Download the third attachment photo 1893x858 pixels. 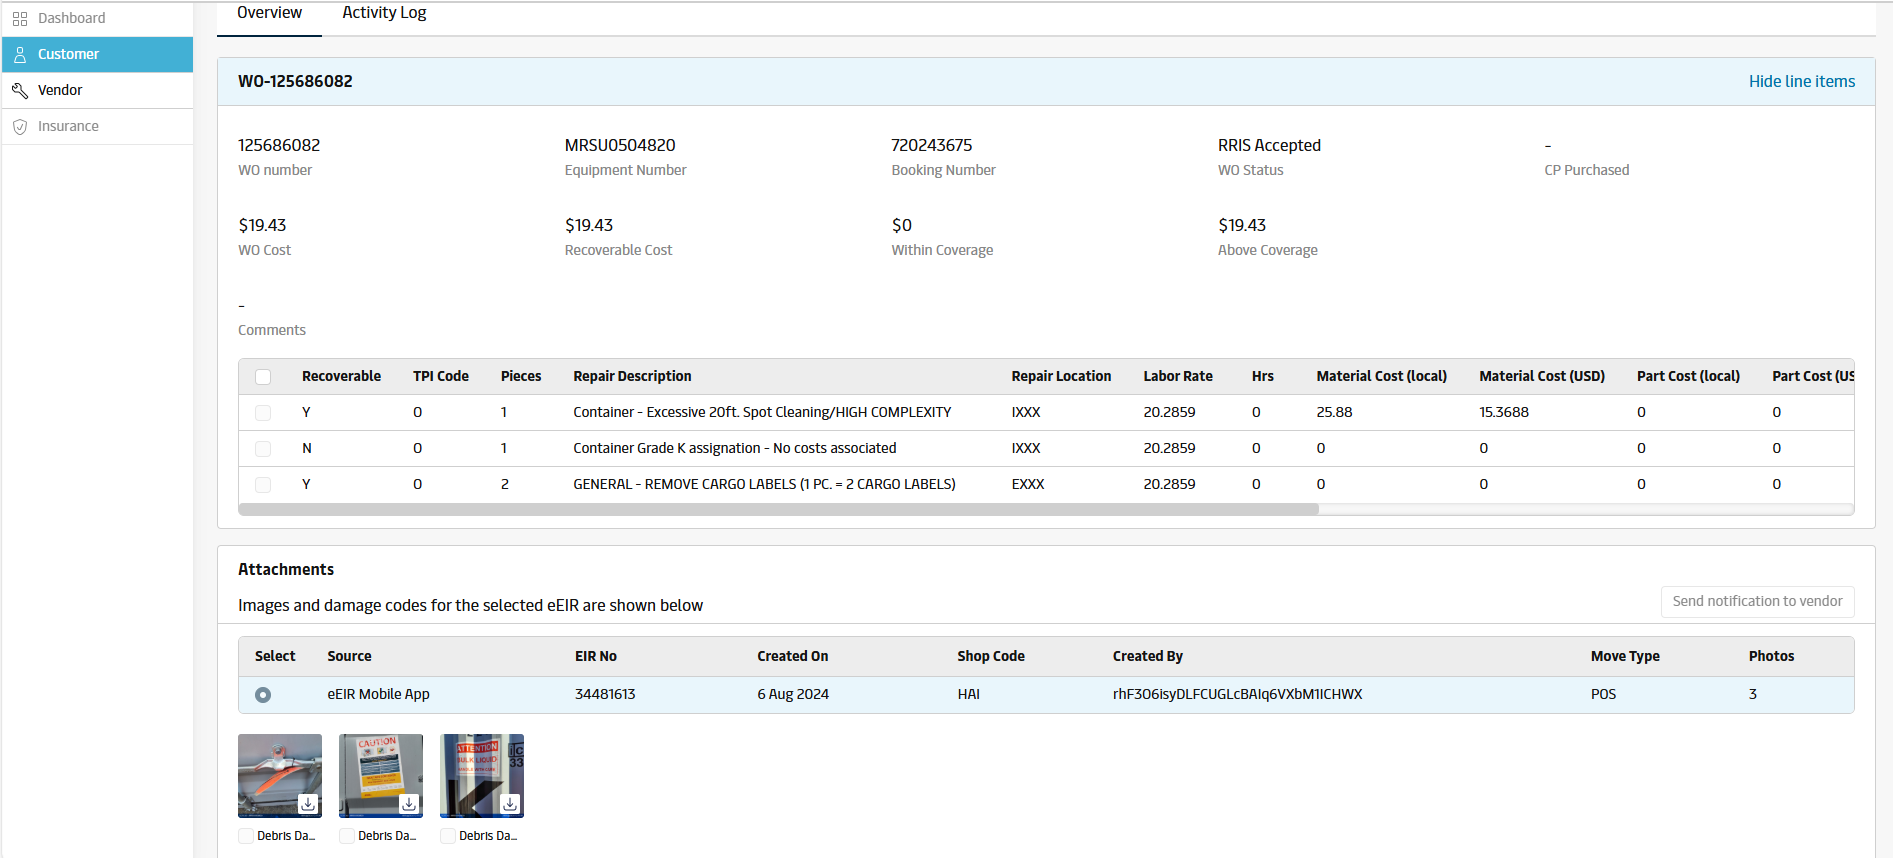[510, 804]
